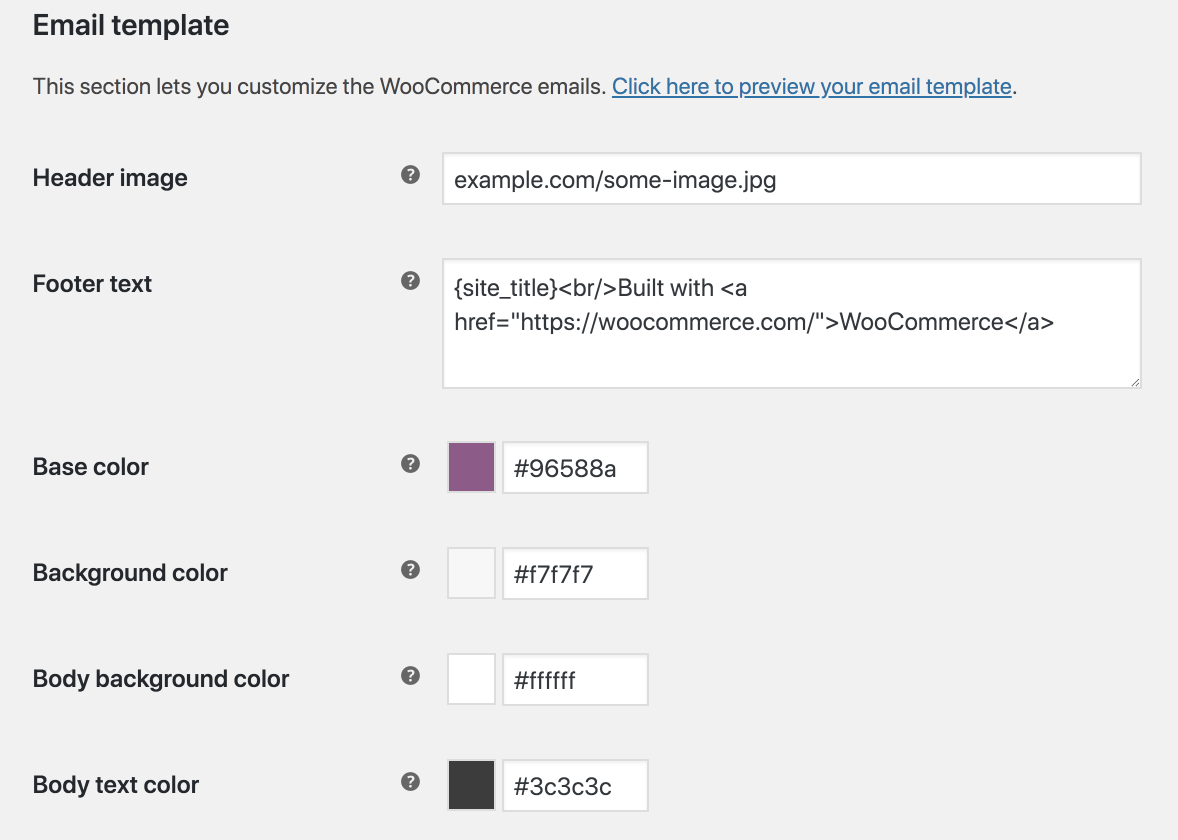Click inside the Footer text textarea
The width and height of the screenshot is (1178, 840).
click(x=791, y=350)
